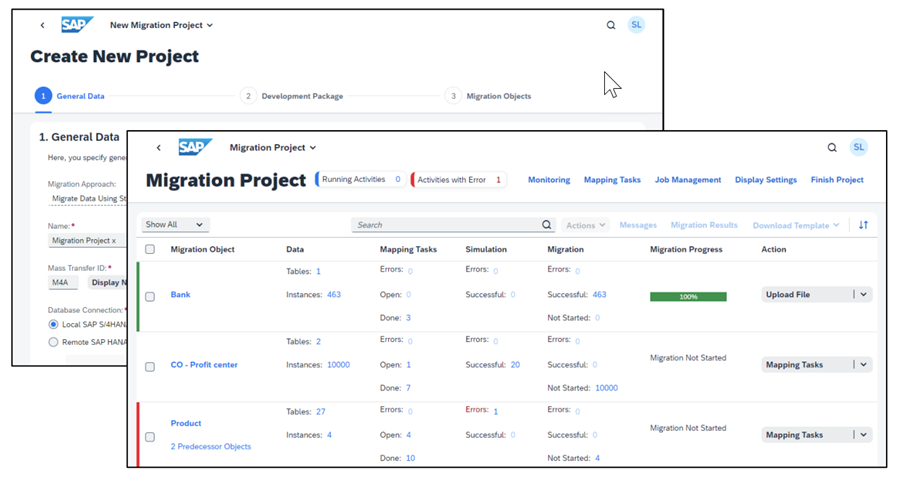The image size is (907, 477).
Task: Open Migration Project title dropdown
Action: [272, 147]
